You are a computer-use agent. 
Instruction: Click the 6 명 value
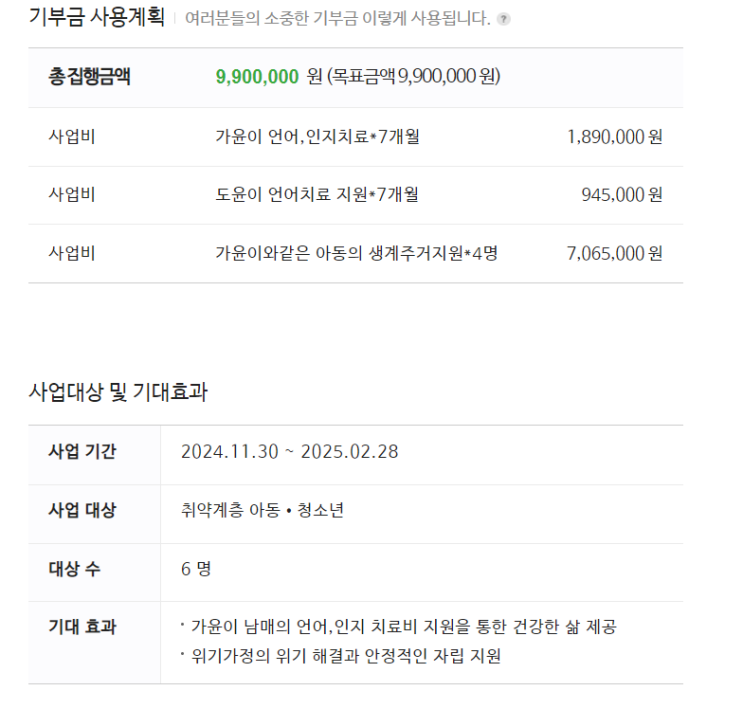click(x=196, y=569)
